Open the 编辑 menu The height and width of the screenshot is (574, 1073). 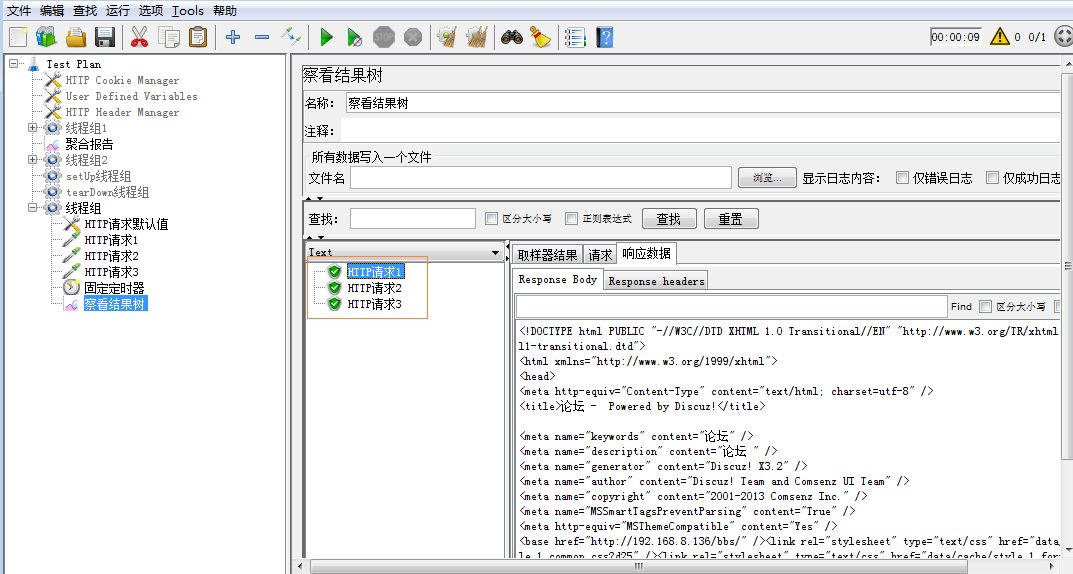(x=51, y=10)
